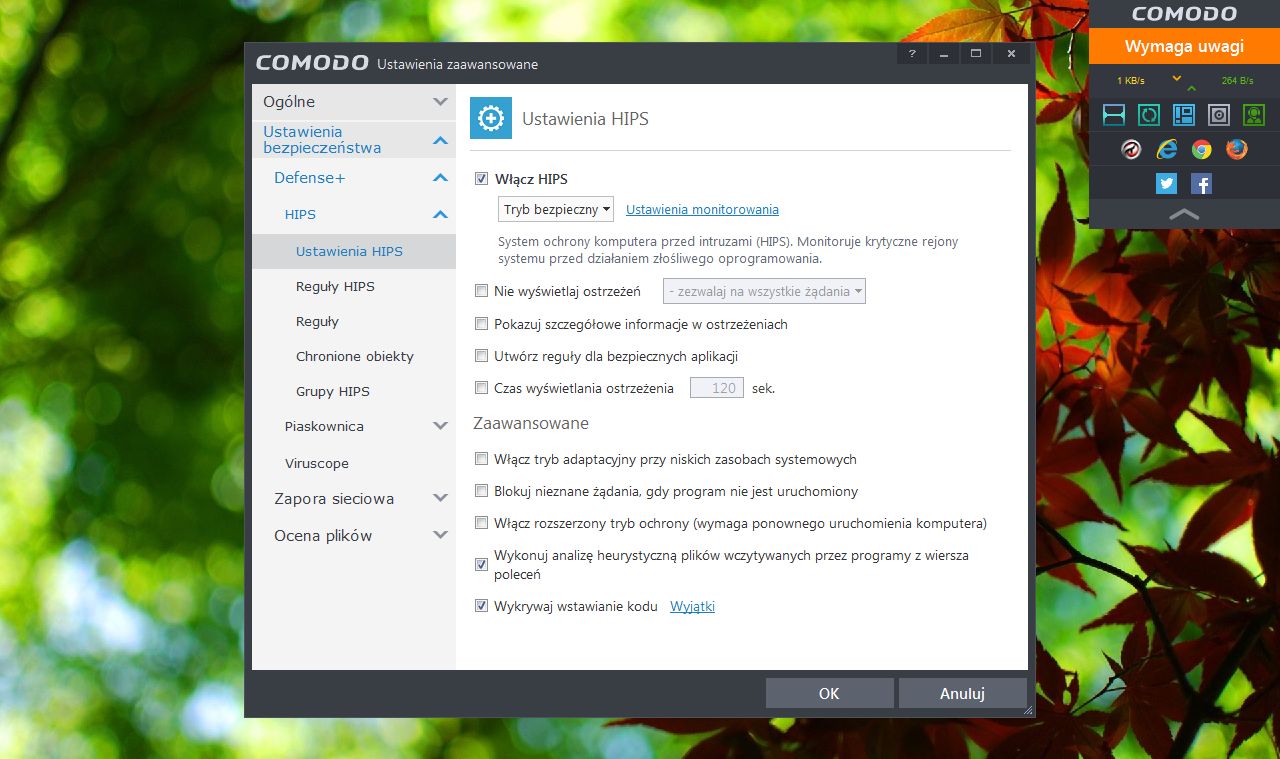Enable 'Nie wyświetlaj ostrzeżeń' checkbox

(x=482, y=291)
